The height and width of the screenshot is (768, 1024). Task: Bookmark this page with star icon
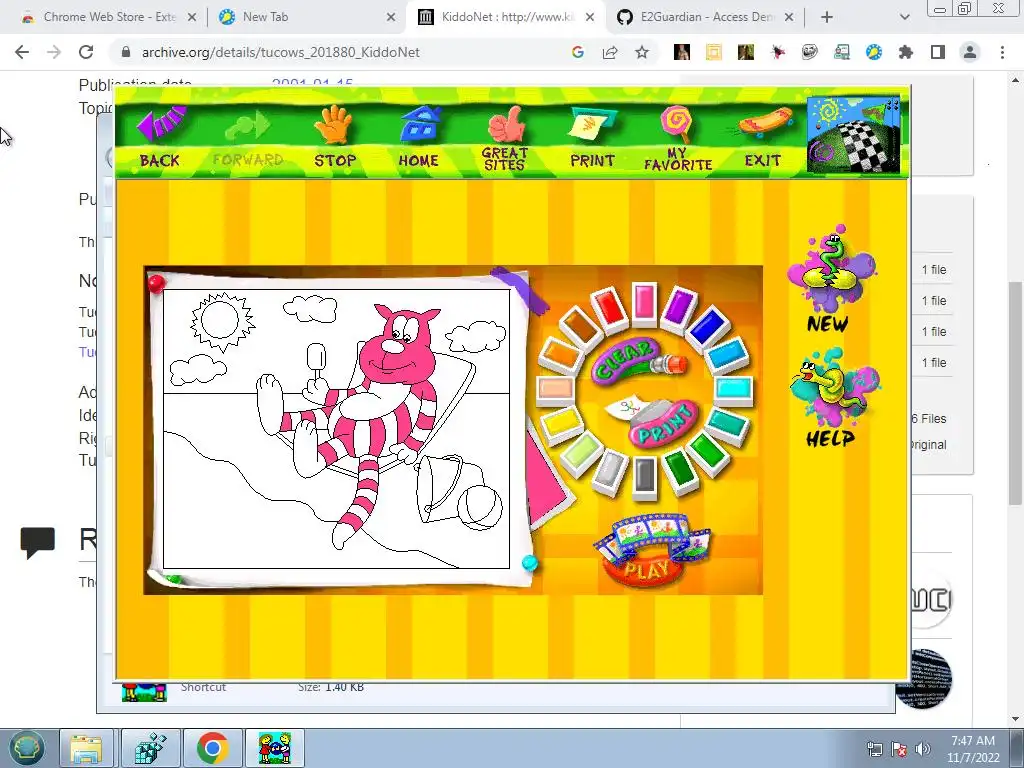[x=642, y=52]
